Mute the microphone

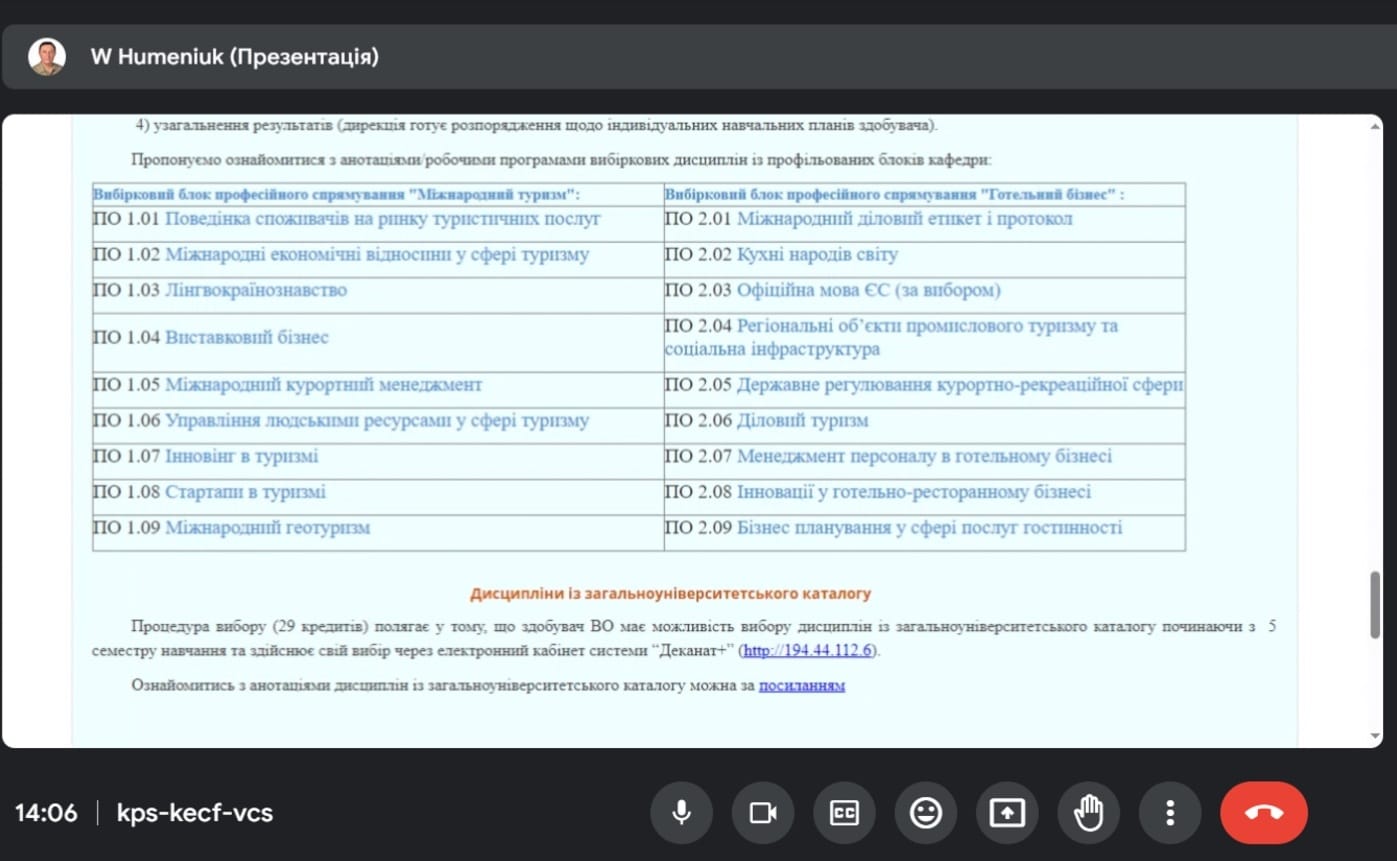point(681,813)
